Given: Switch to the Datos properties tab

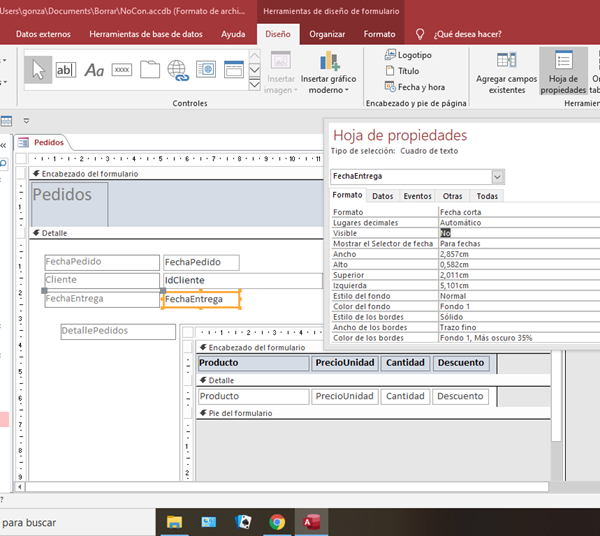Looking at the screenshot, I should tap(382, 196).
